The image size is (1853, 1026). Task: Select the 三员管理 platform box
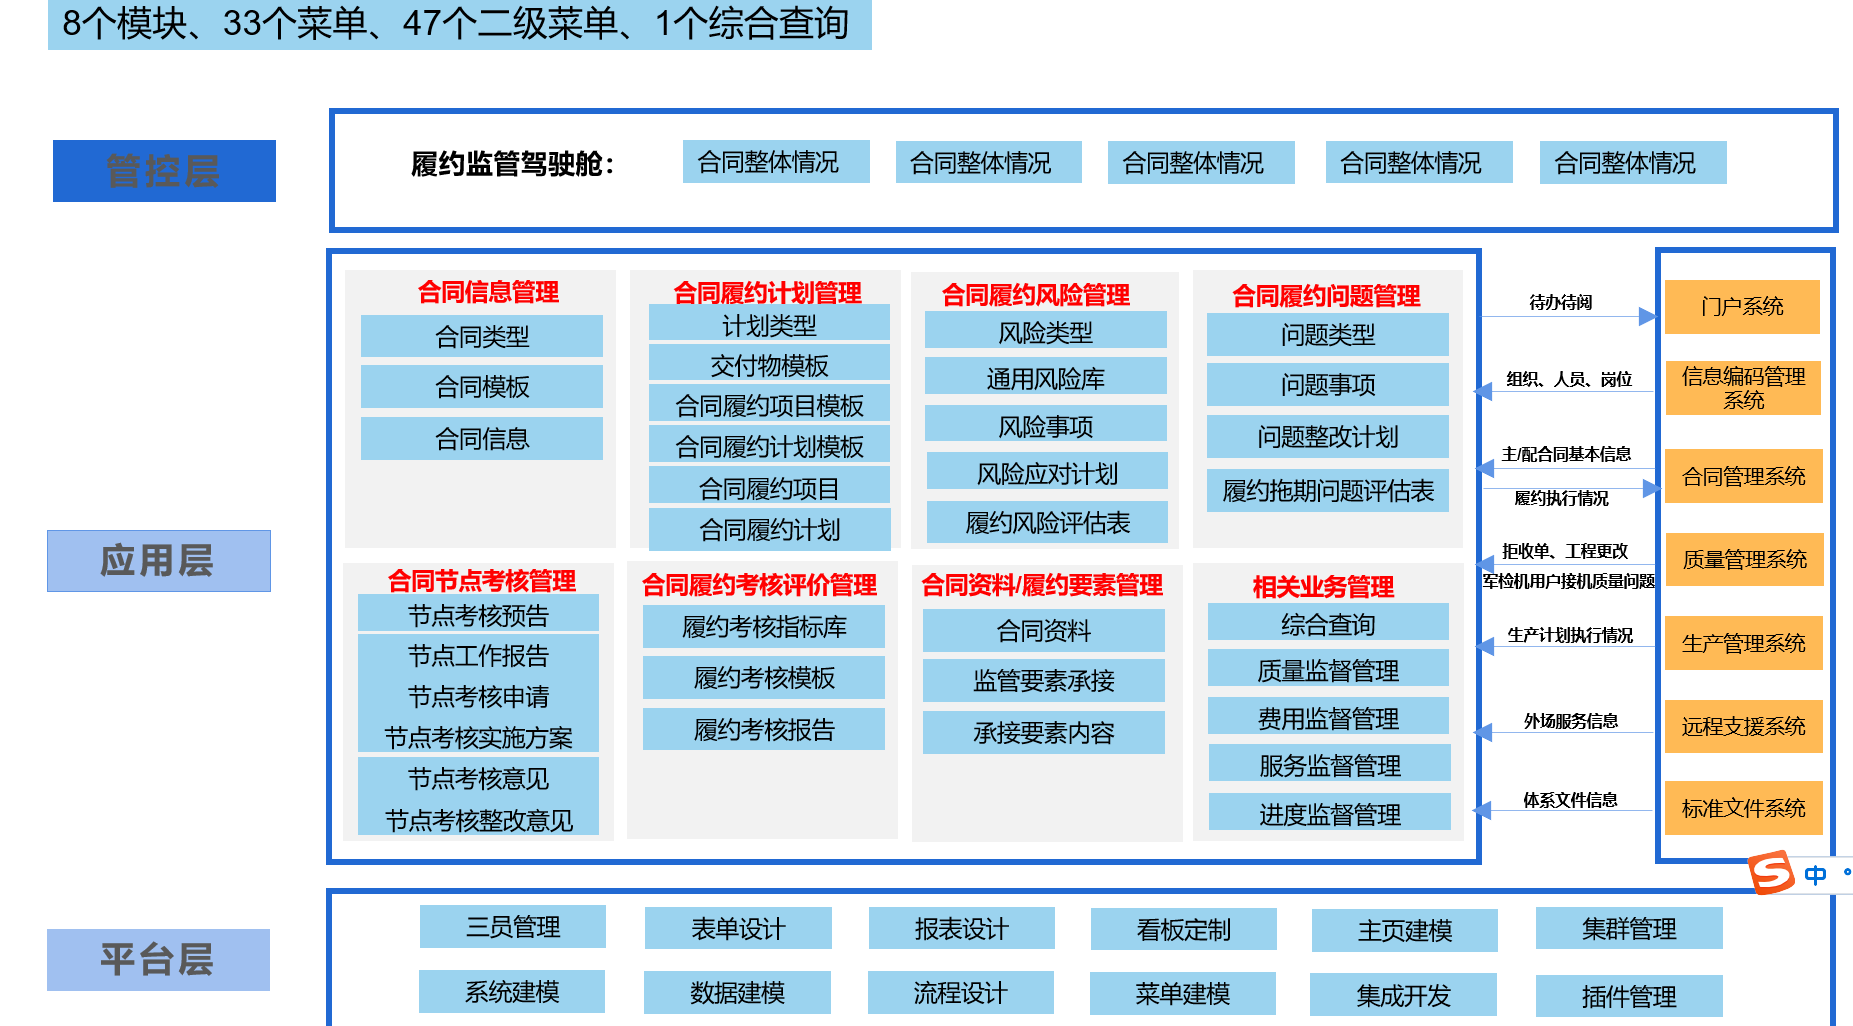point(513,926)
